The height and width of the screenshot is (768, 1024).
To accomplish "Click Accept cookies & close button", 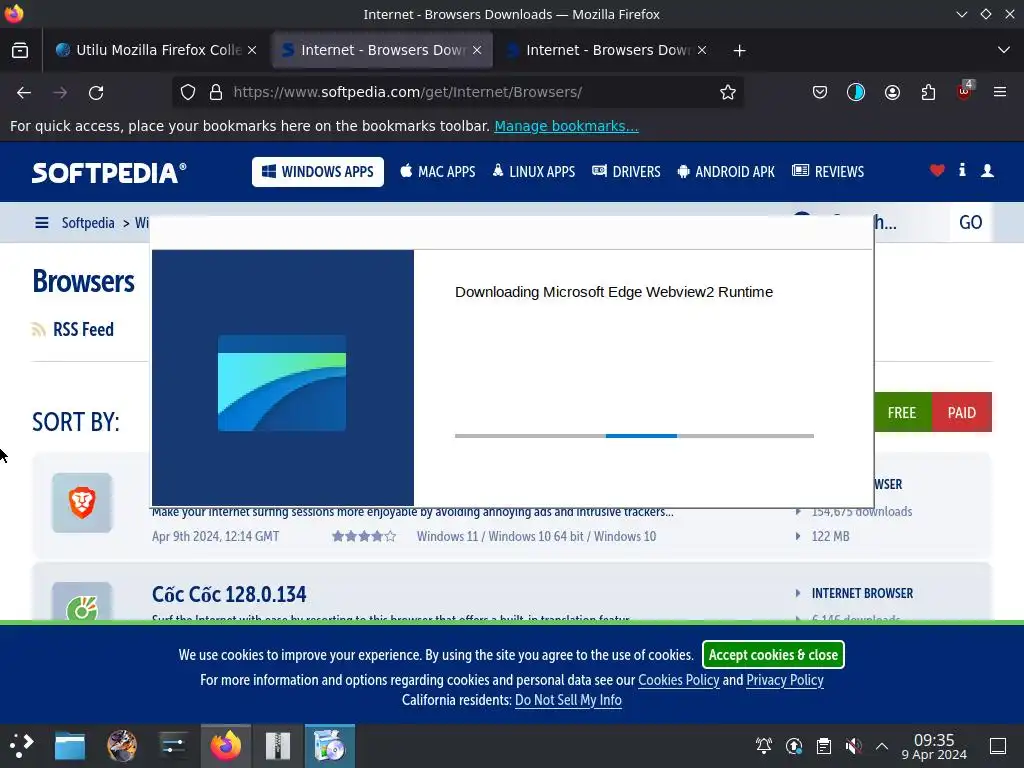I will tap(773, 655).
